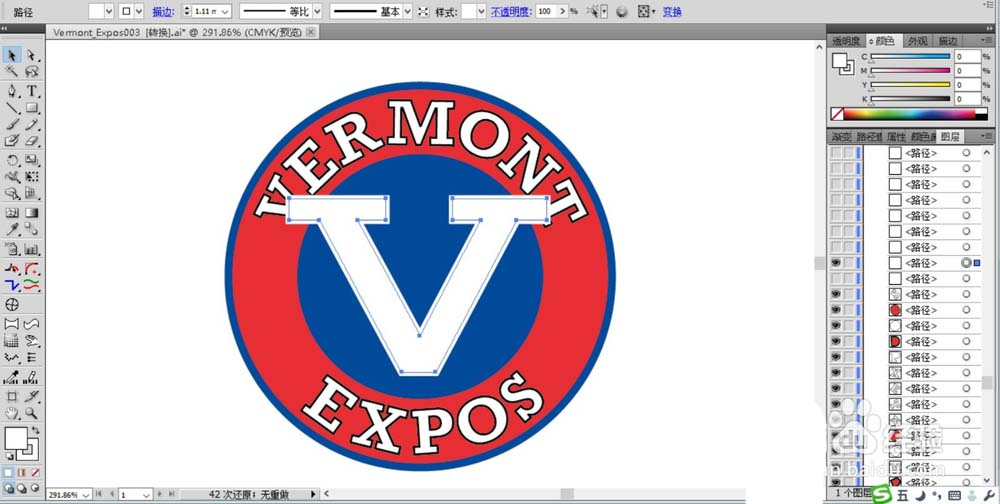The image size is (1000, 504).
Task: Set paint mode to Color
Action: (x=8, y=473)
